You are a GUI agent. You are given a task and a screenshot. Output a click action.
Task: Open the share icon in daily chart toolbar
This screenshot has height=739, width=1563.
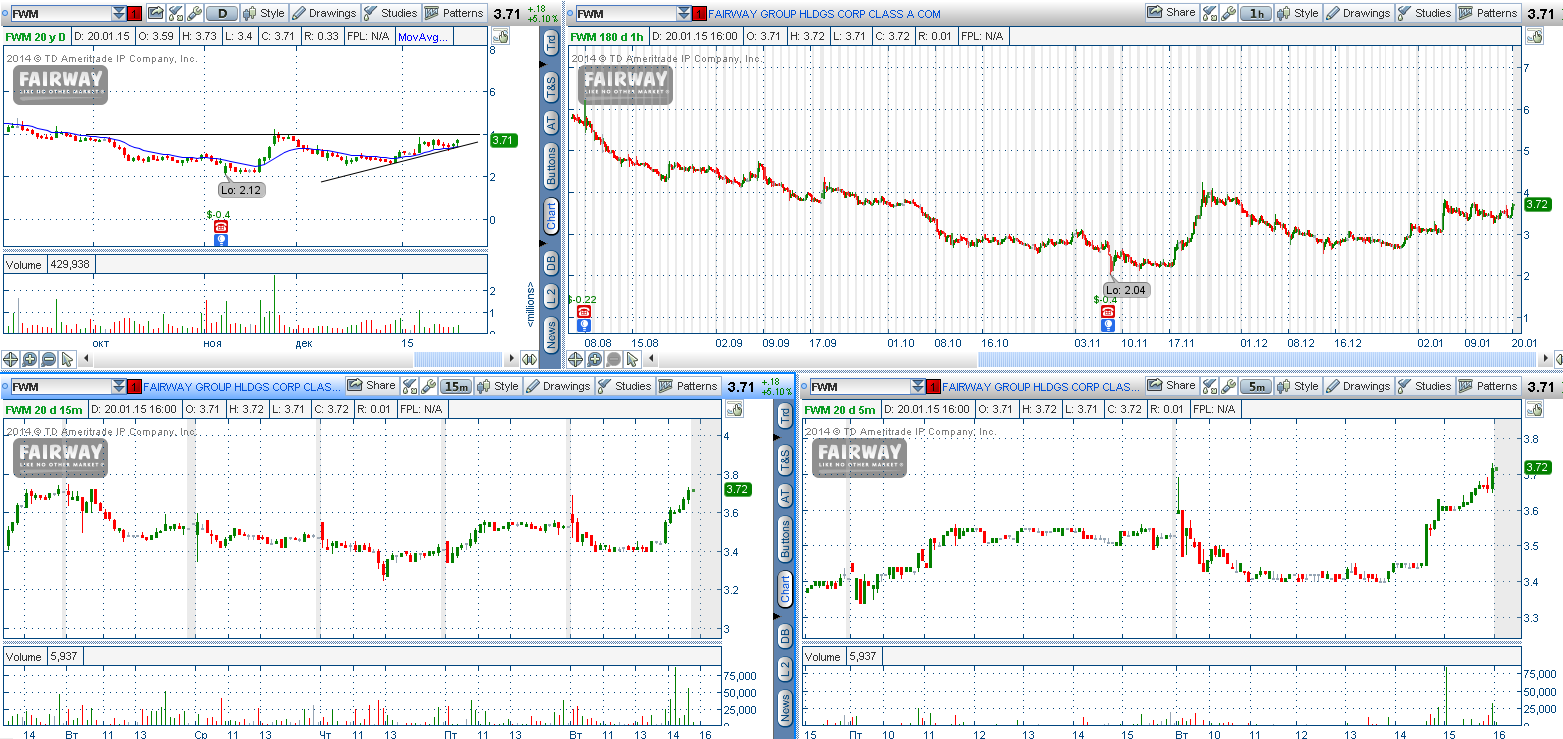point(155,13)
